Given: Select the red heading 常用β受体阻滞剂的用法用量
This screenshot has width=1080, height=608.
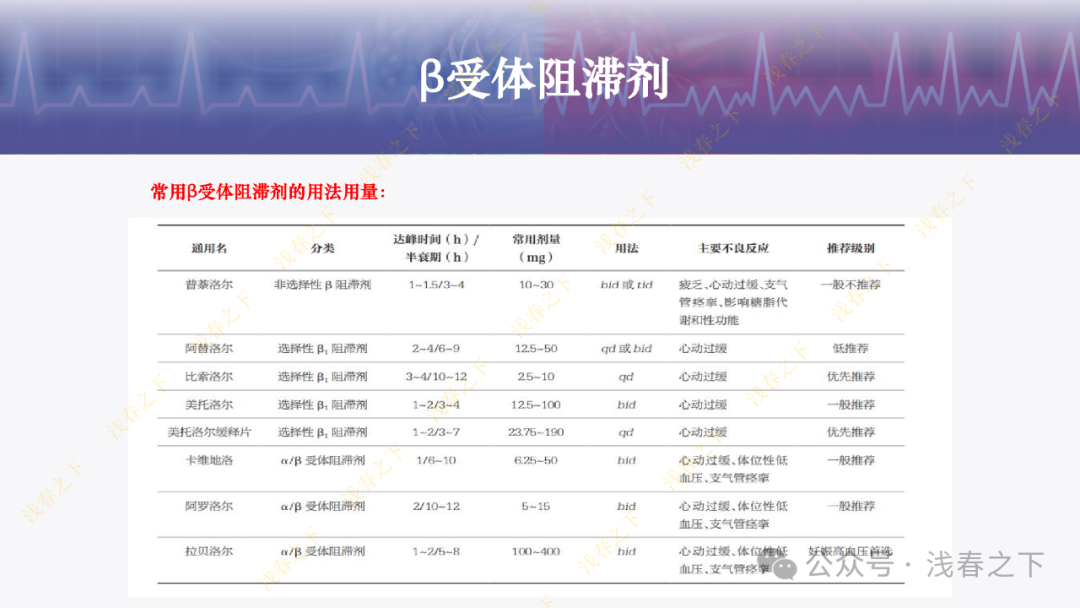Looking at the screenshot, I should [x=268, y=189].
